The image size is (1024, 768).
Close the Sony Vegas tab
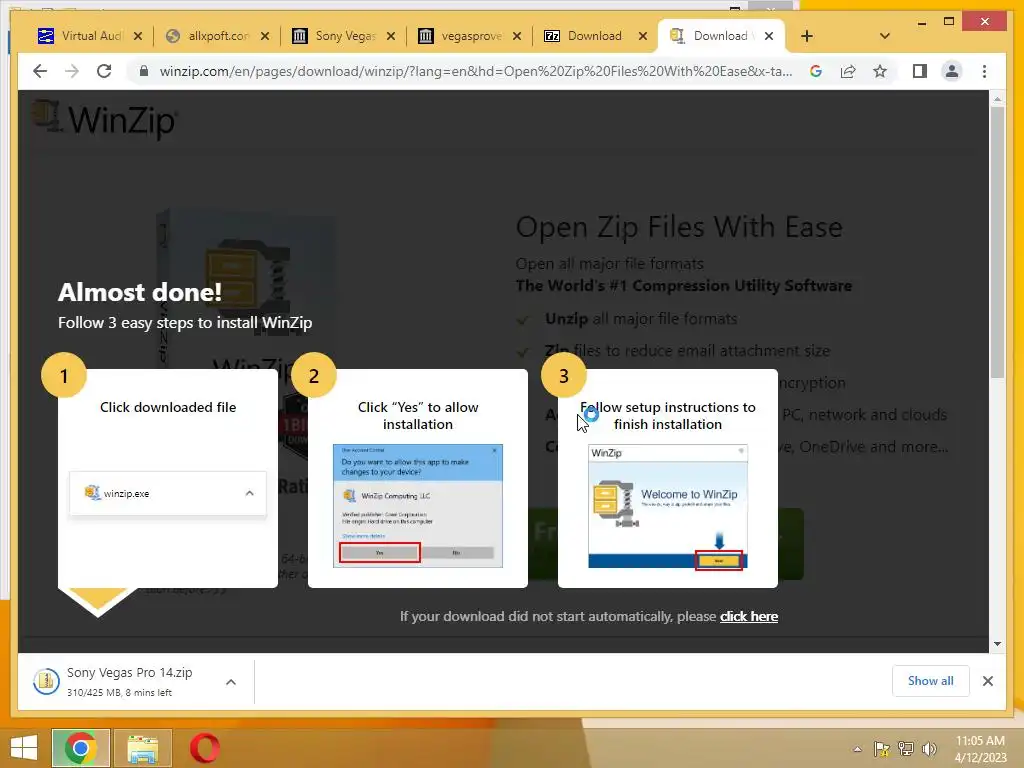pos(391,37)
